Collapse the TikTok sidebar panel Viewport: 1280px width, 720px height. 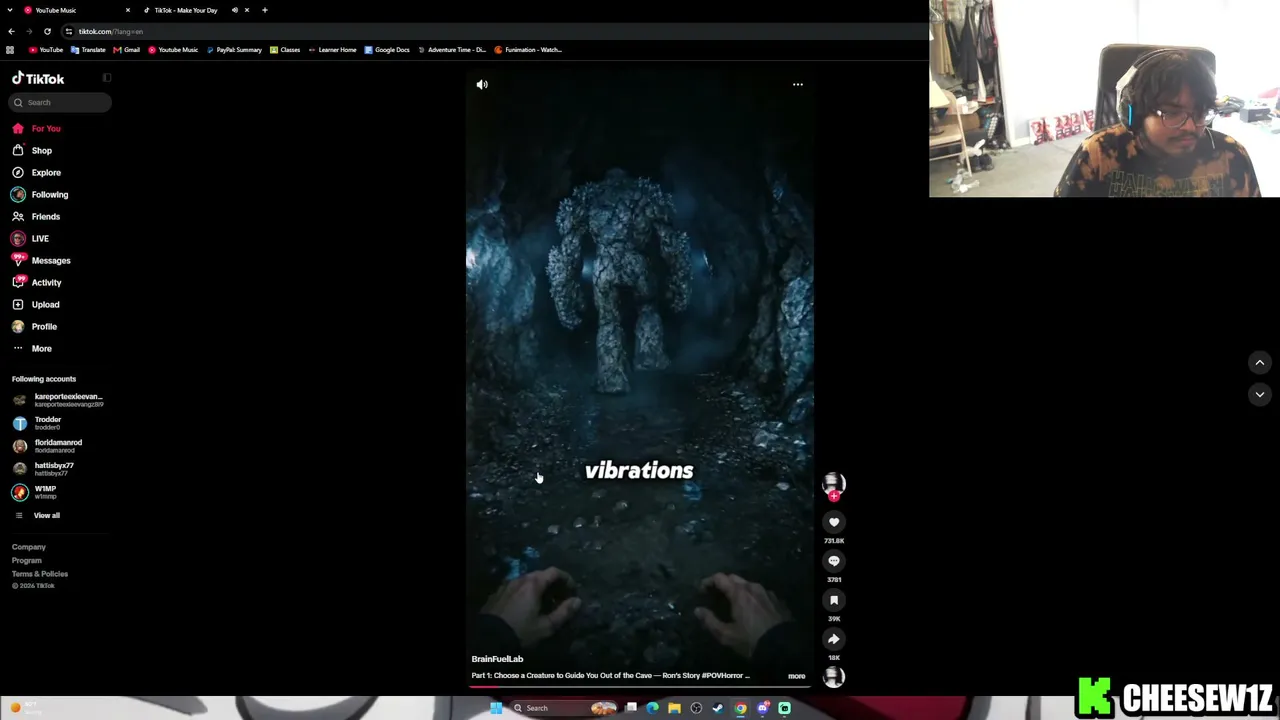click(x=107, y=78)
